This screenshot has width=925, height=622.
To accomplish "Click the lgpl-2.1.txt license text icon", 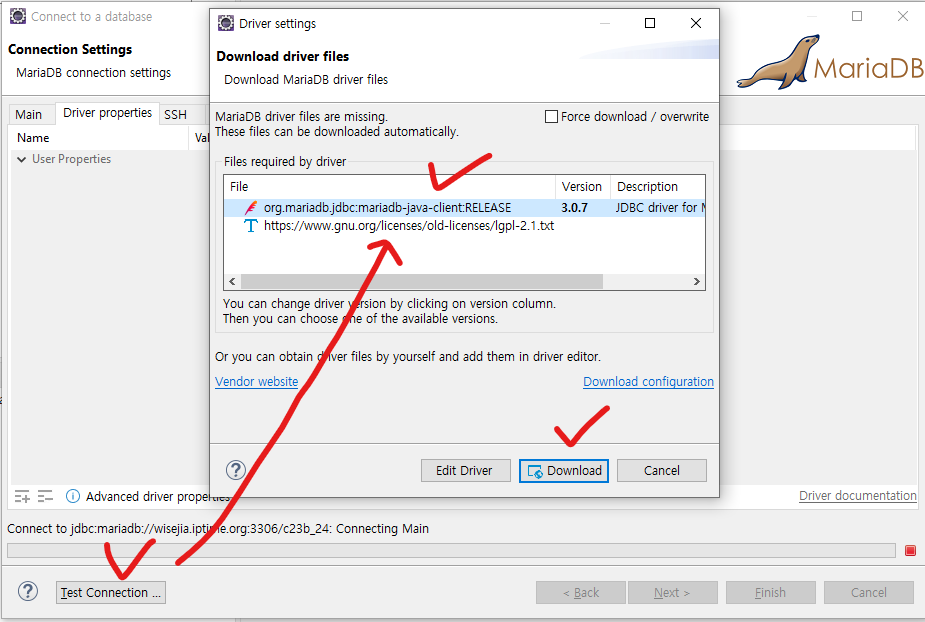I will coord(251,225).
